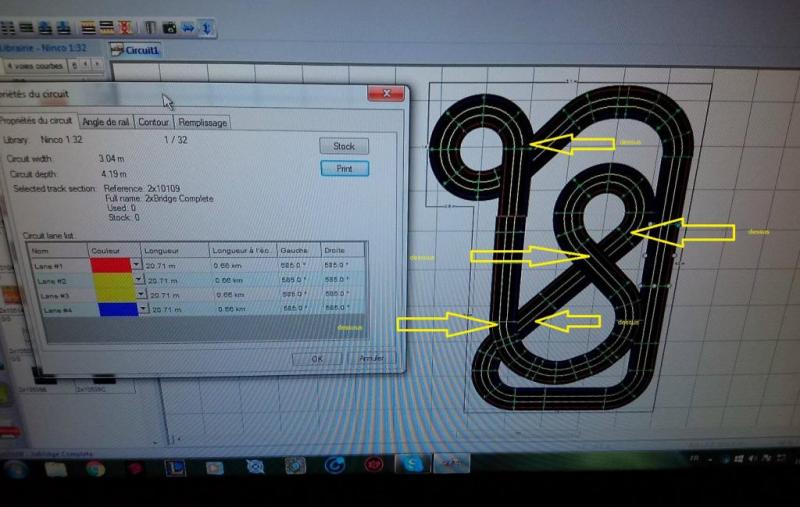Image resolution: width=800 pixels, height=507 pixels.
Task: Open the Chrome browser from the taskbar
Action: point(94,467)
